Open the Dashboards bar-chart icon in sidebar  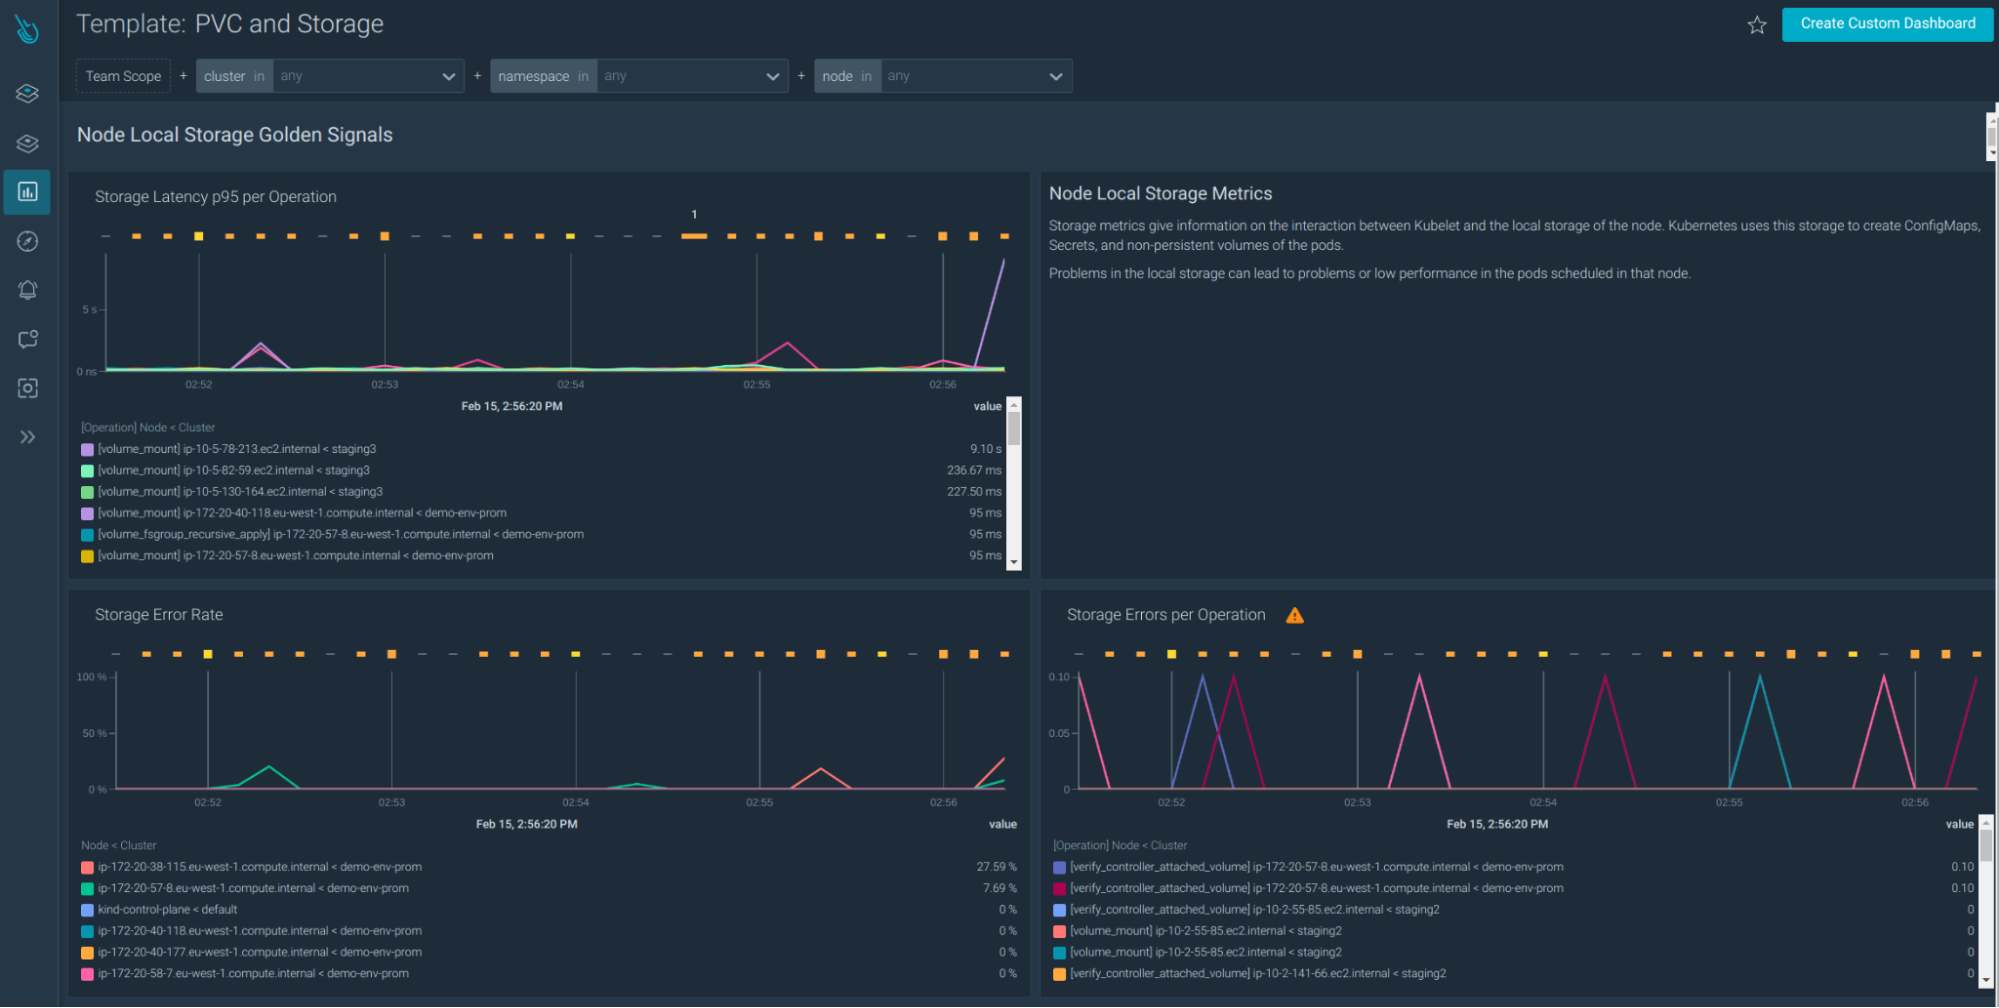(27, 192)
